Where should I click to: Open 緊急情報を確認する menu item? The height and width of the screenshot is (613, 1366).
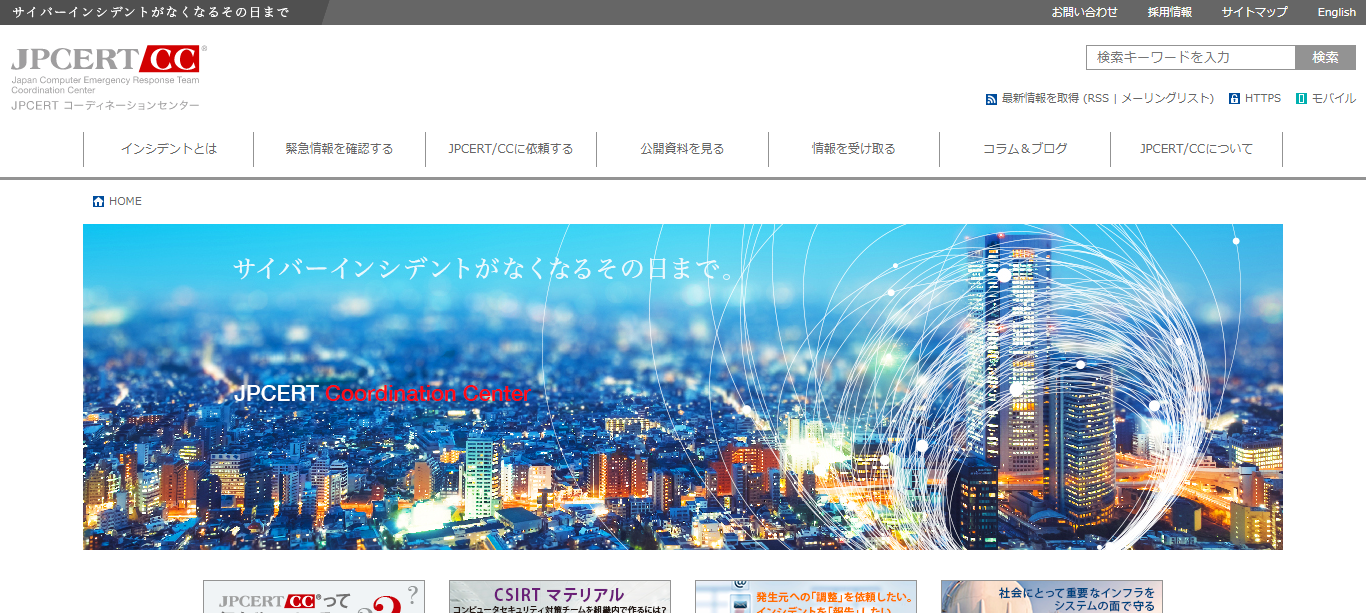pos(339,149)
